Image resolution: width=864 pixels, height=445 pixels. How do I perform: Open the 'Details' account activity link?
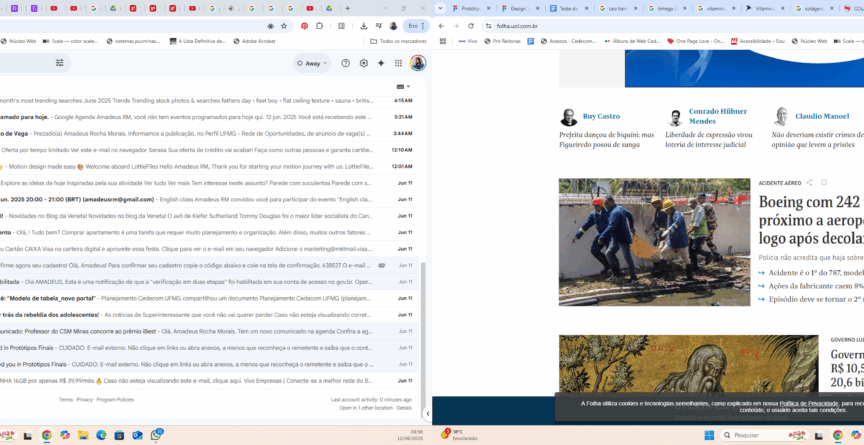pos(404,408)
